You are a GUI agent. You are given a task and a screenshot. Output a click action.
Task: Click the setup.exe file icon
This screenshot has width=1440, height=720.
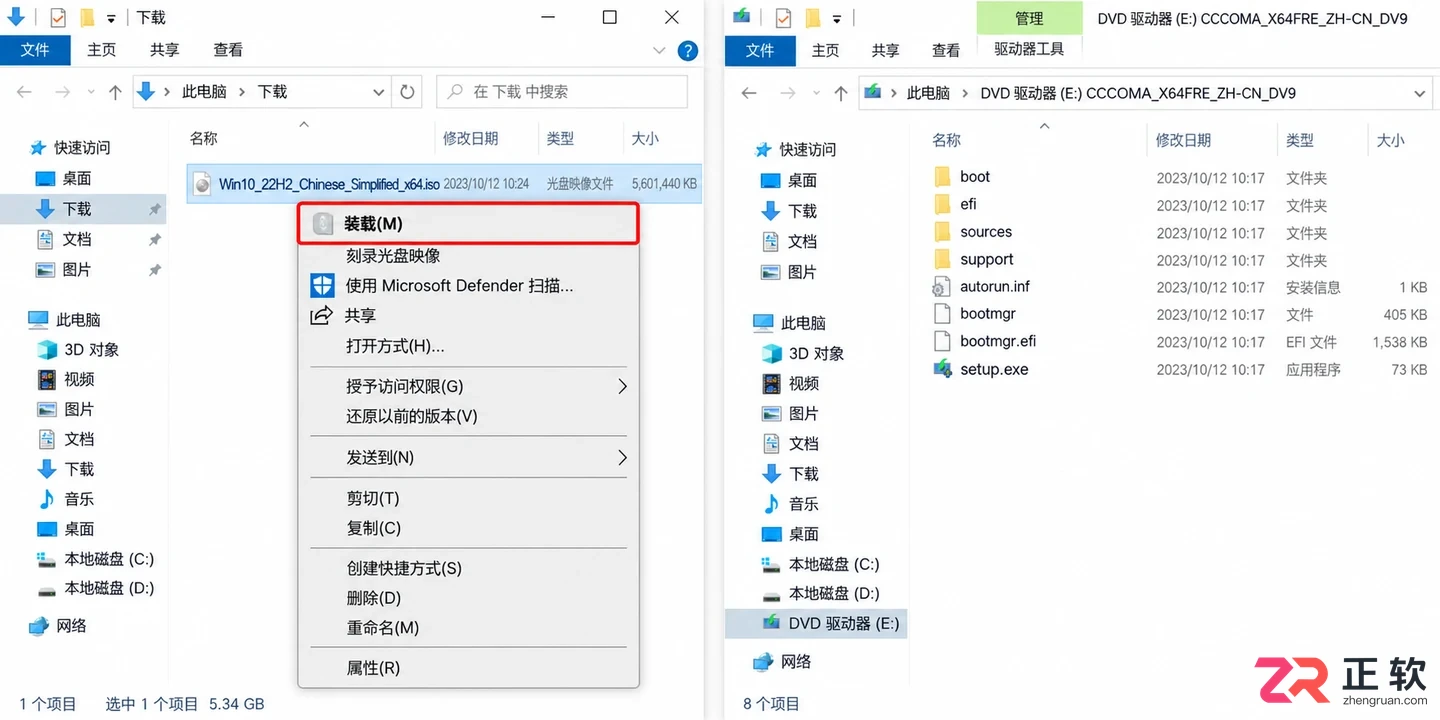click(x=942, y=369)
